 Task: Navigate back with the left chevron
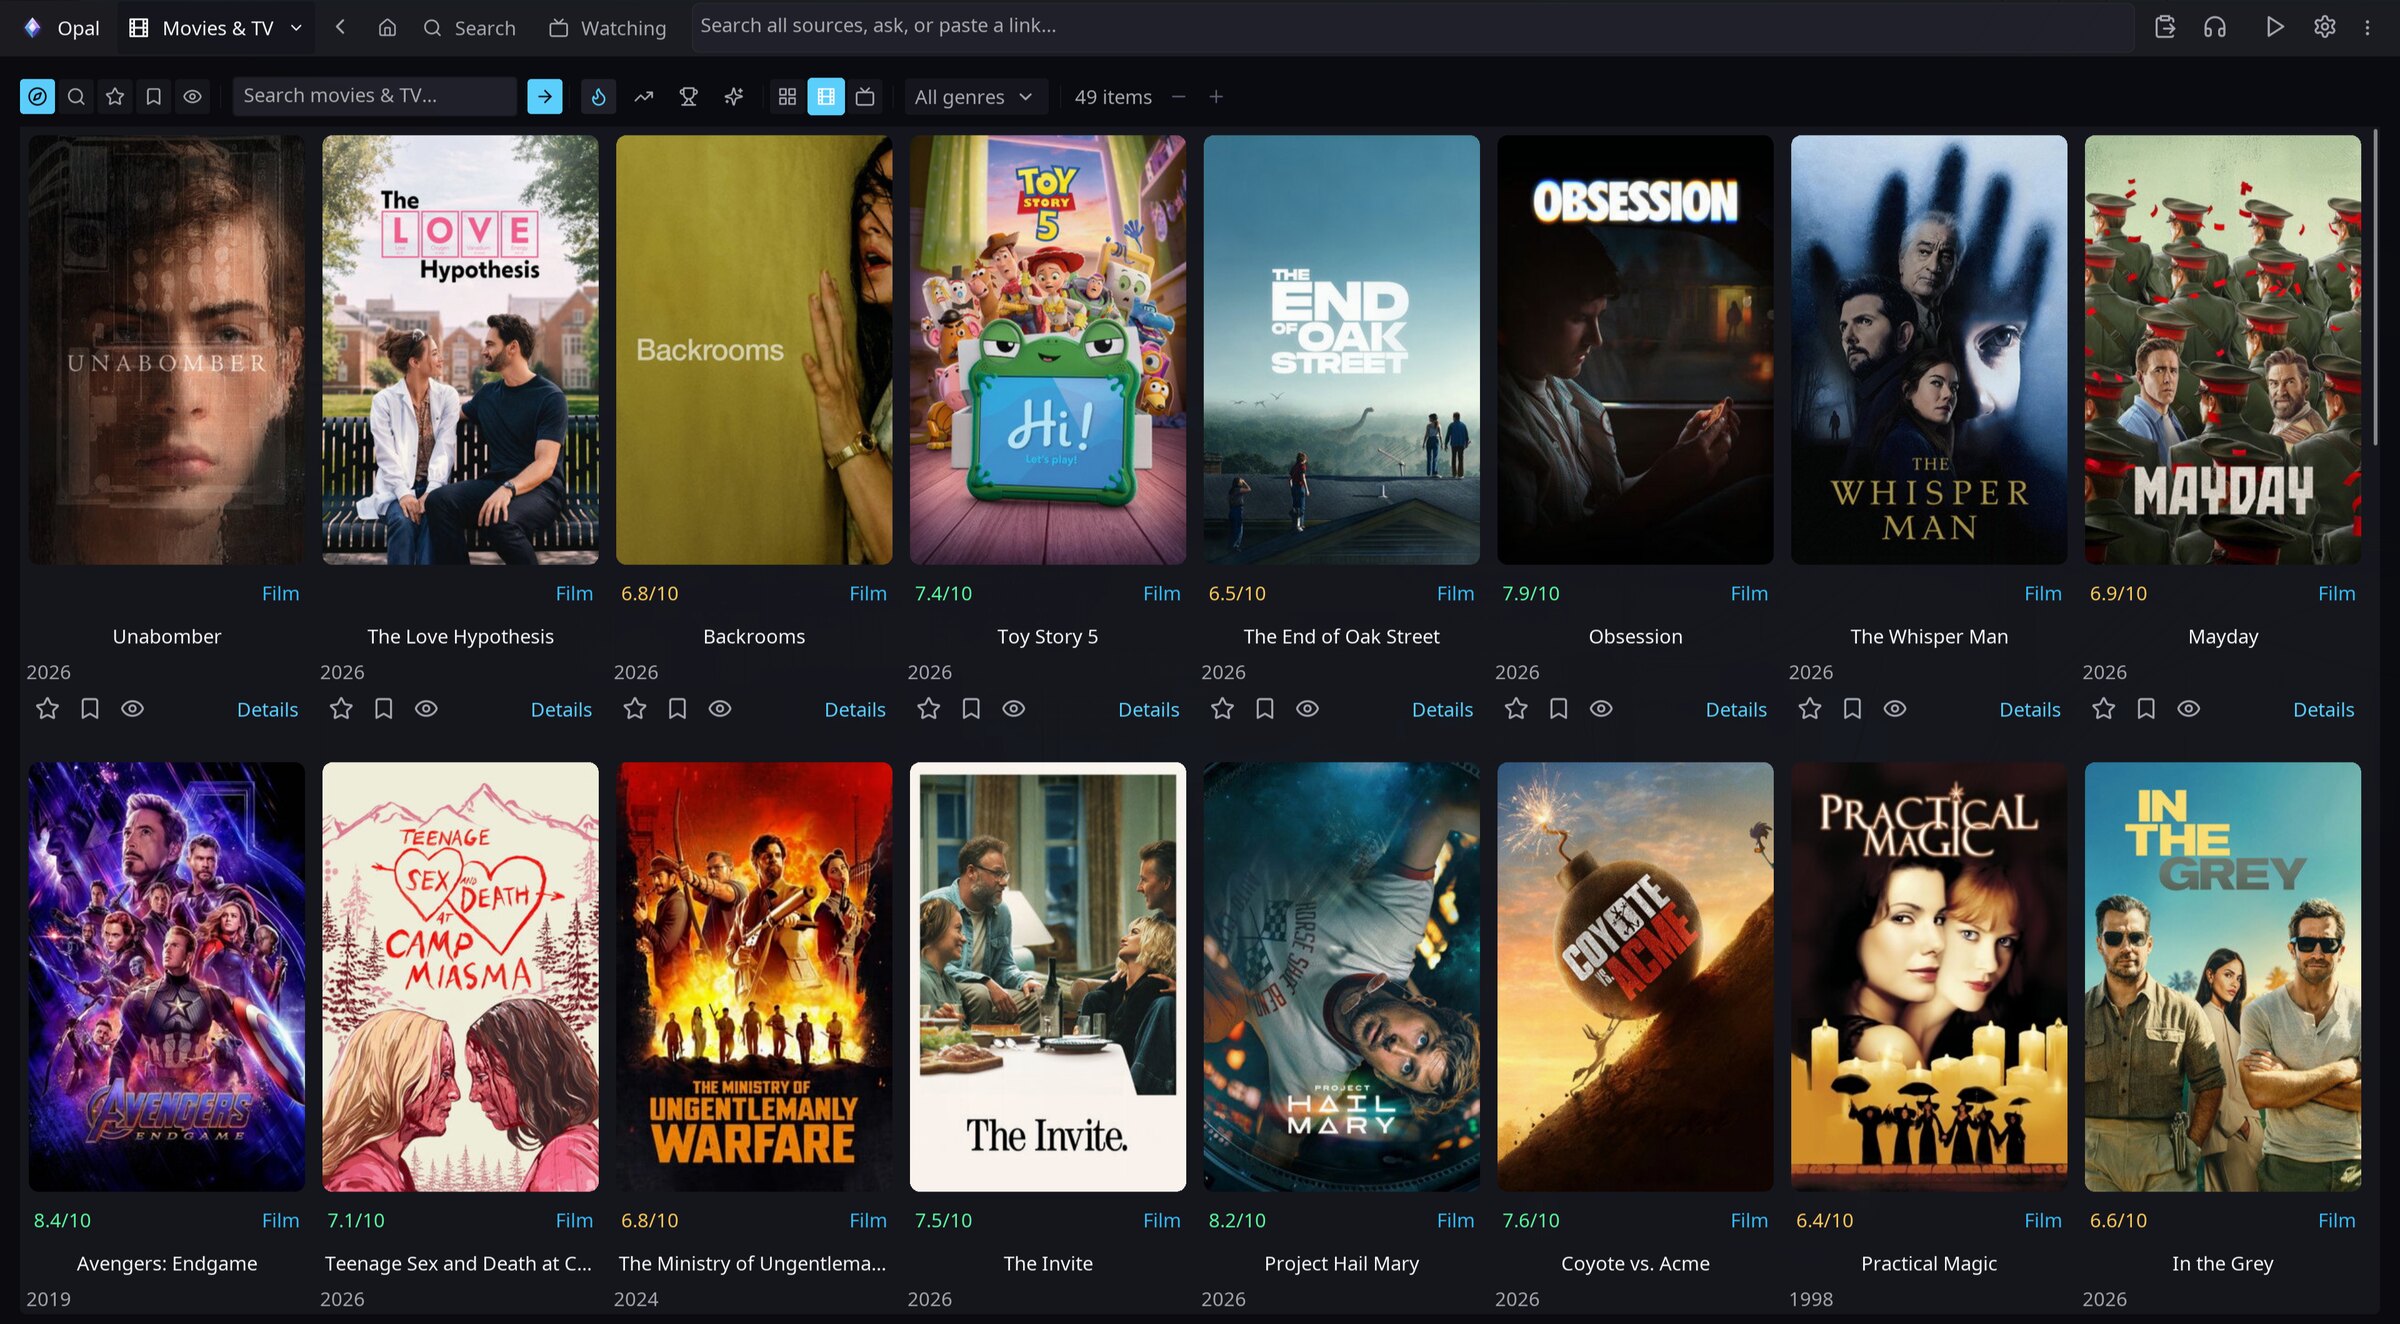point(340,27)
